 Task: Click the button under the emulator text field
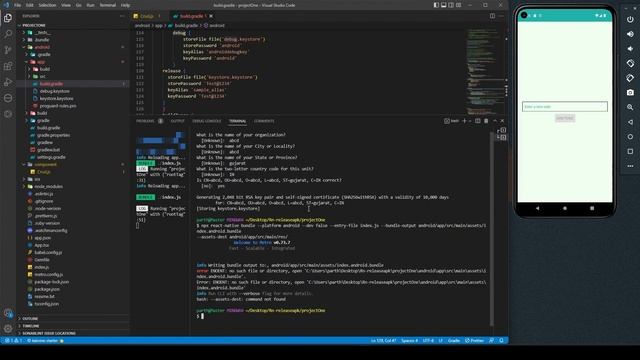pos(565,118)
